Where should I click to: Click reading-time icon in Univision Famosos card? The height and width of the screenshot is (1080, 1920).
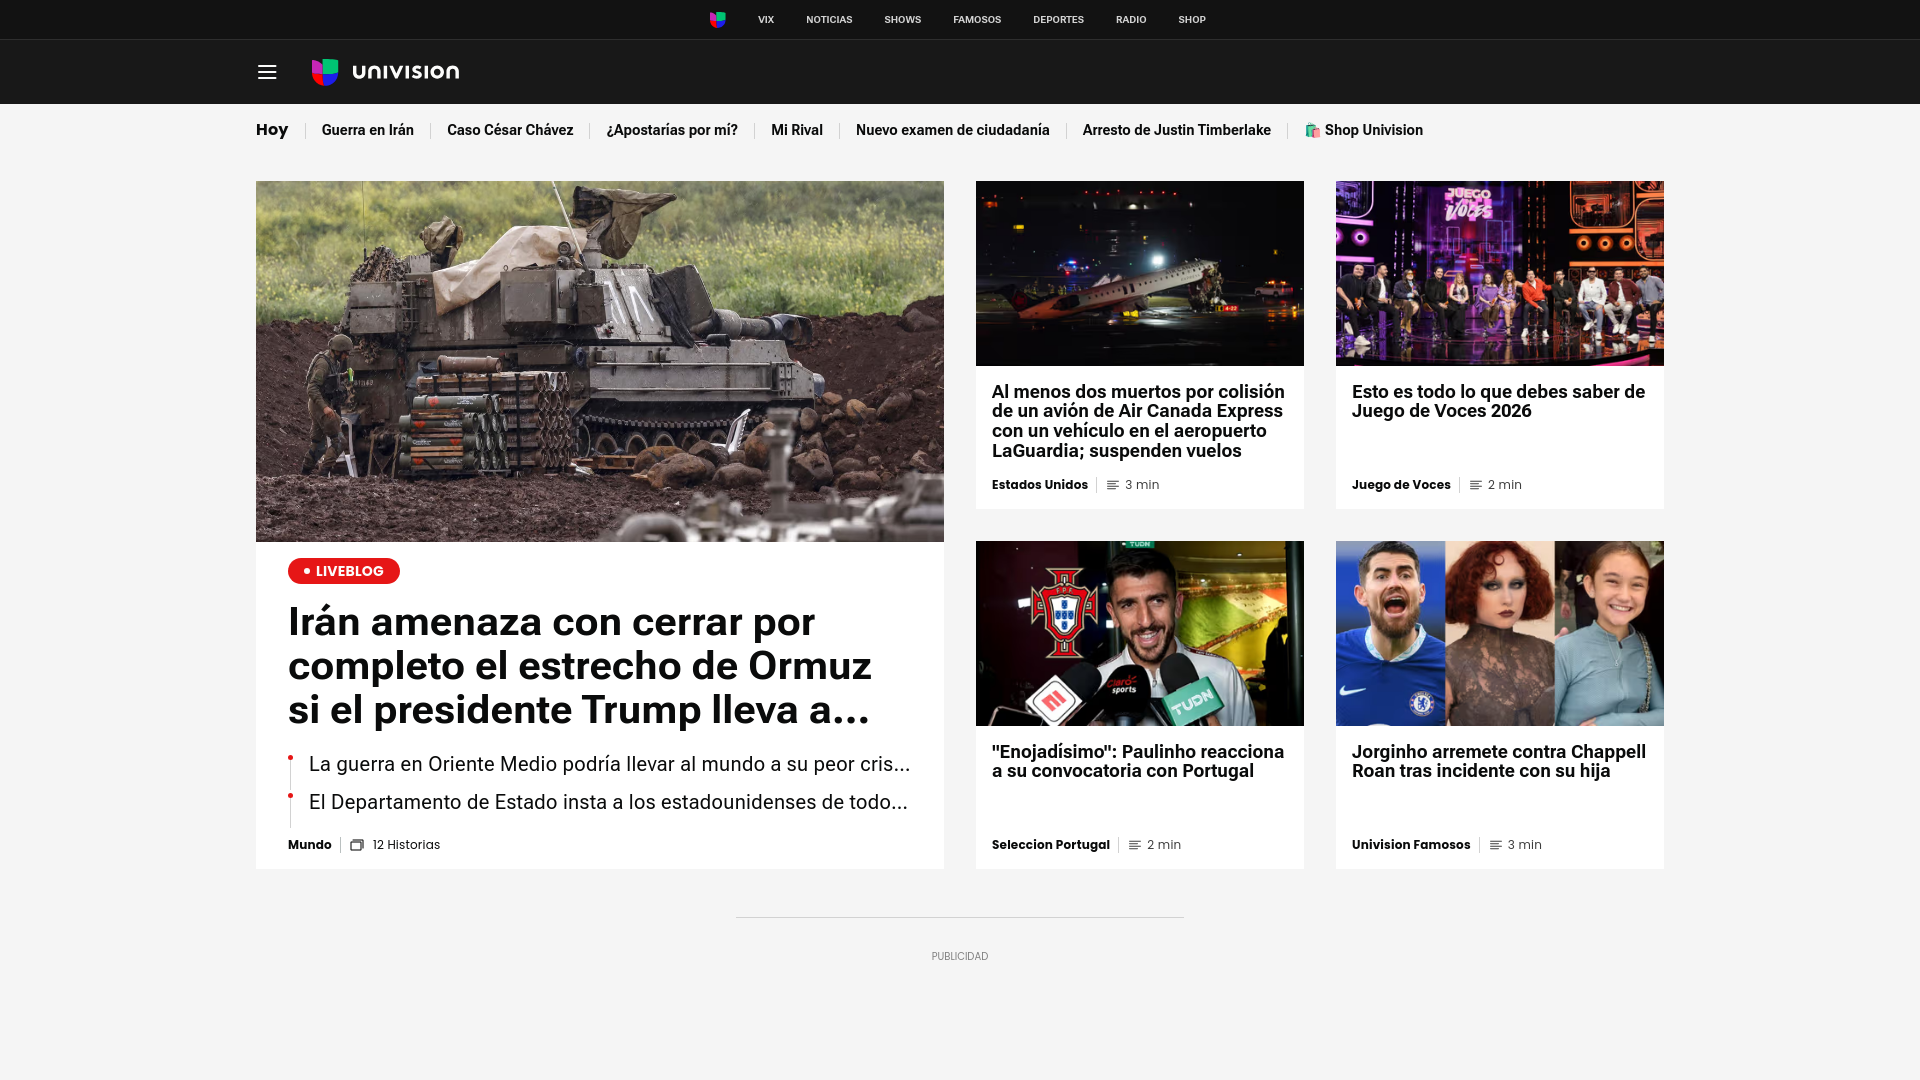point(1496,845)
